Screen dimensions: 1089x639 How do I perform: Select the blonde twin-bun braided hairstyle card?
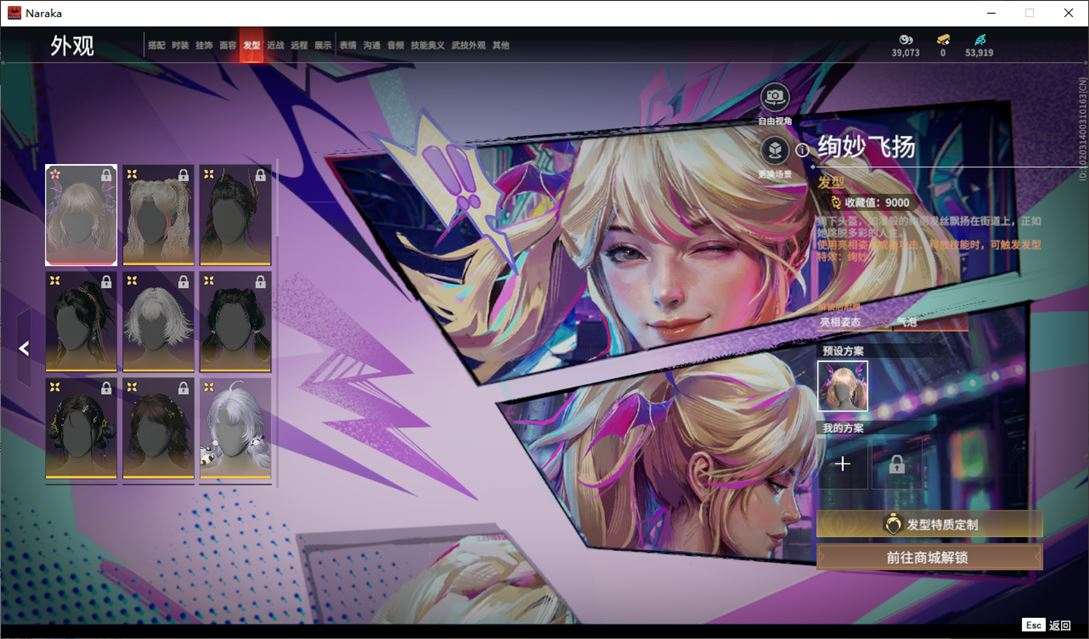click(x=158, y=215)
